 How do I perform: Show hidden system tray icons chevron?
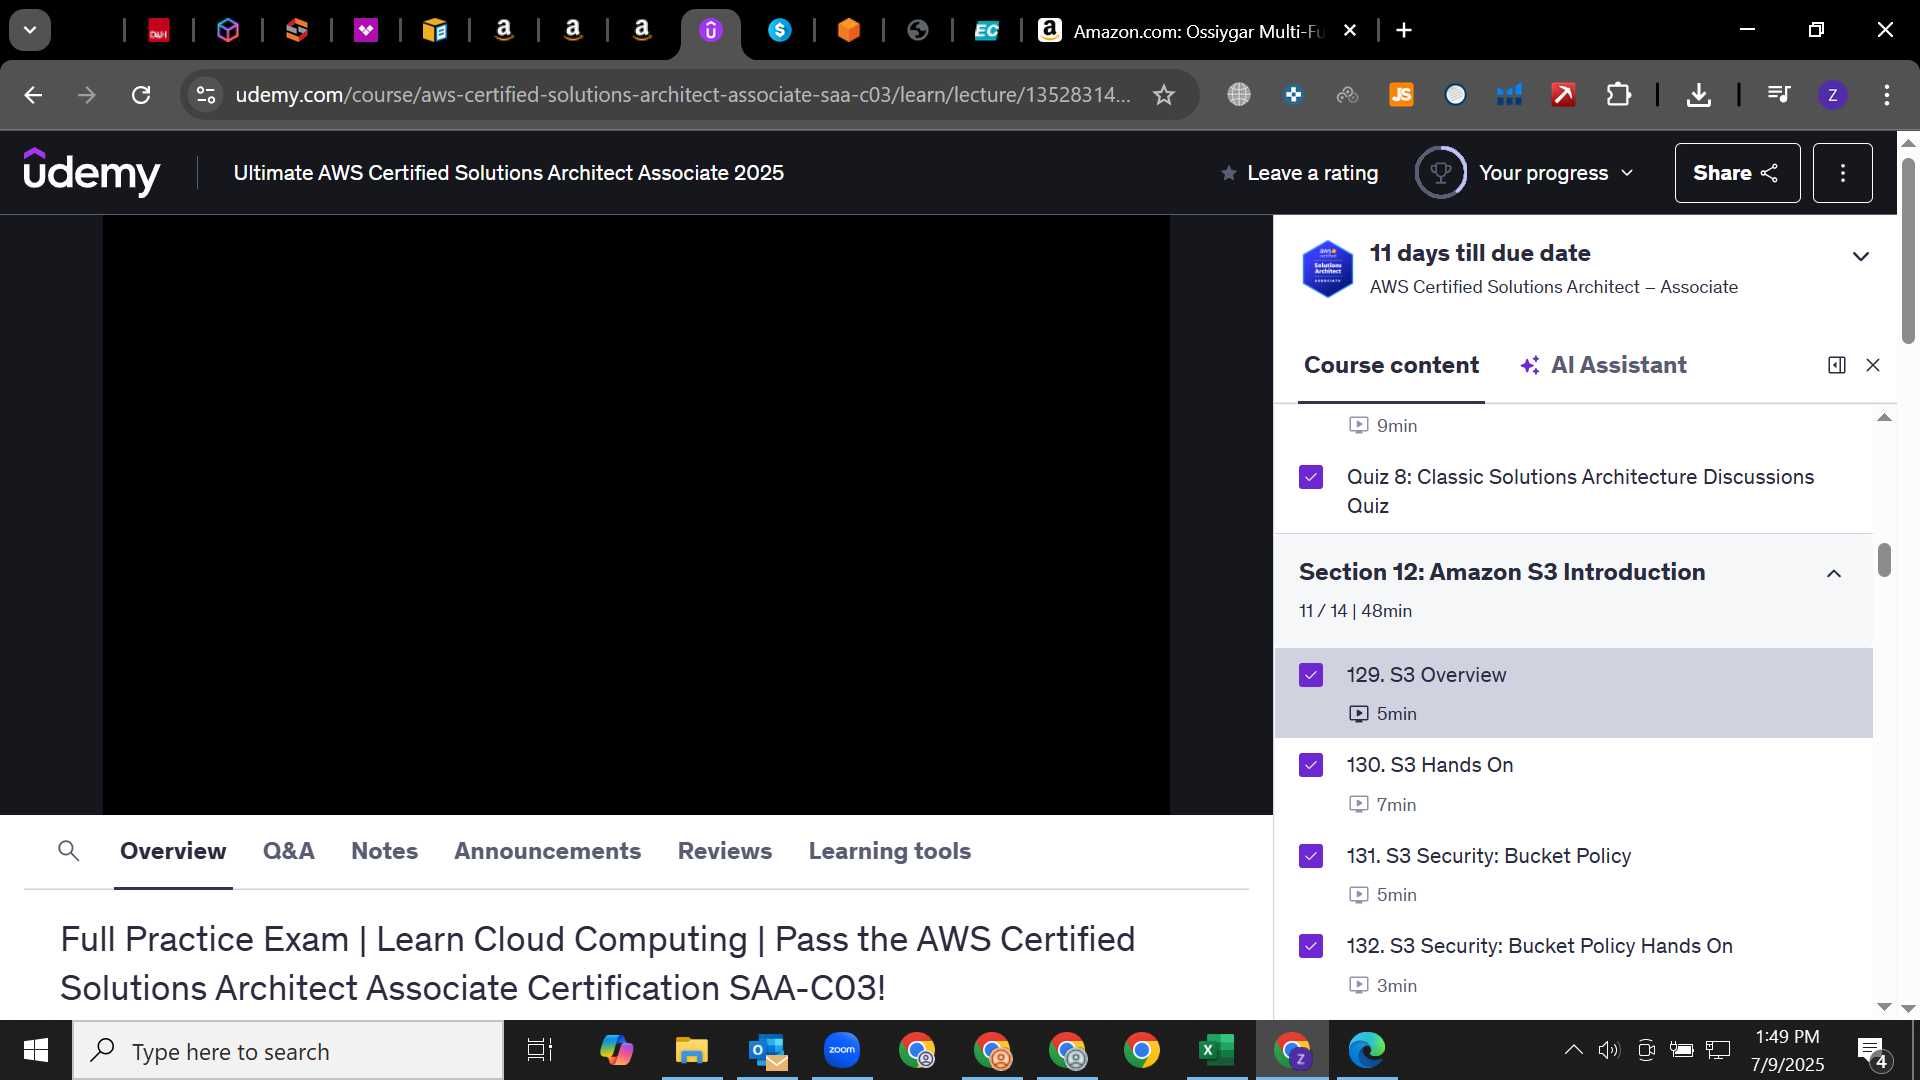pos(1573,1050)
